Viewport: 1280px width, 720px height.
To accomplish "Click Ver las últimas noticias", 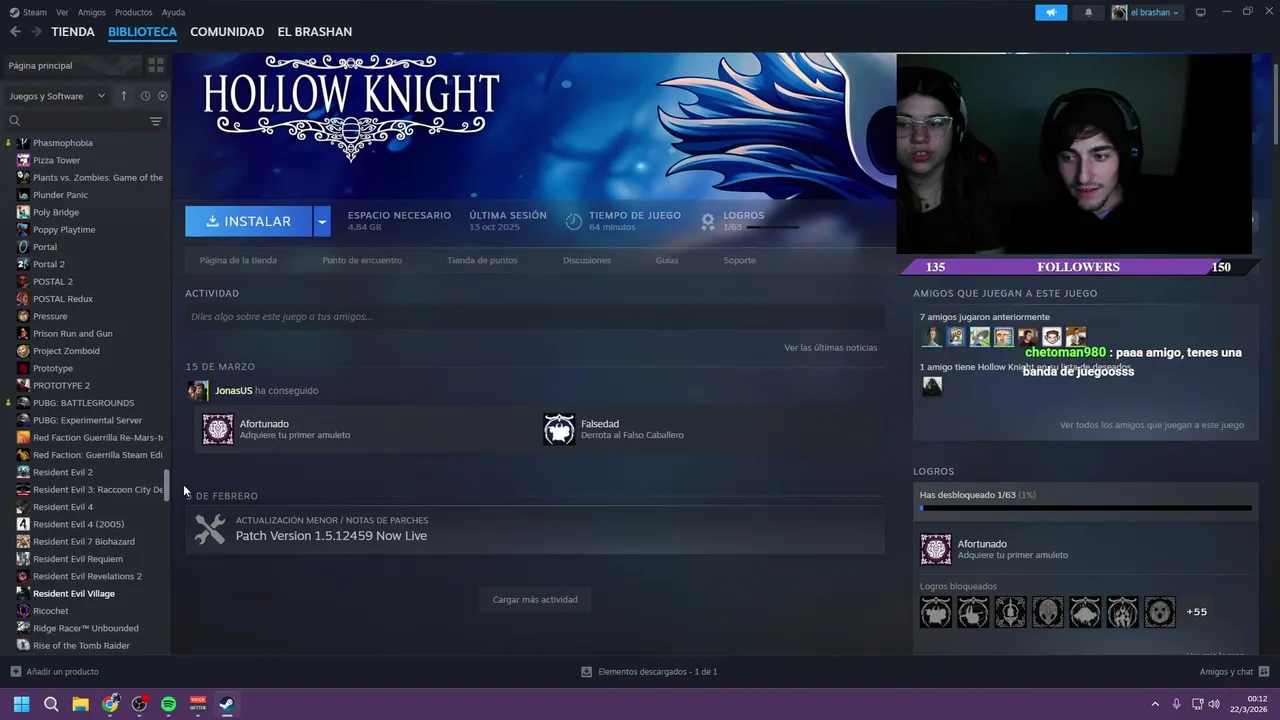I will 830,348.
